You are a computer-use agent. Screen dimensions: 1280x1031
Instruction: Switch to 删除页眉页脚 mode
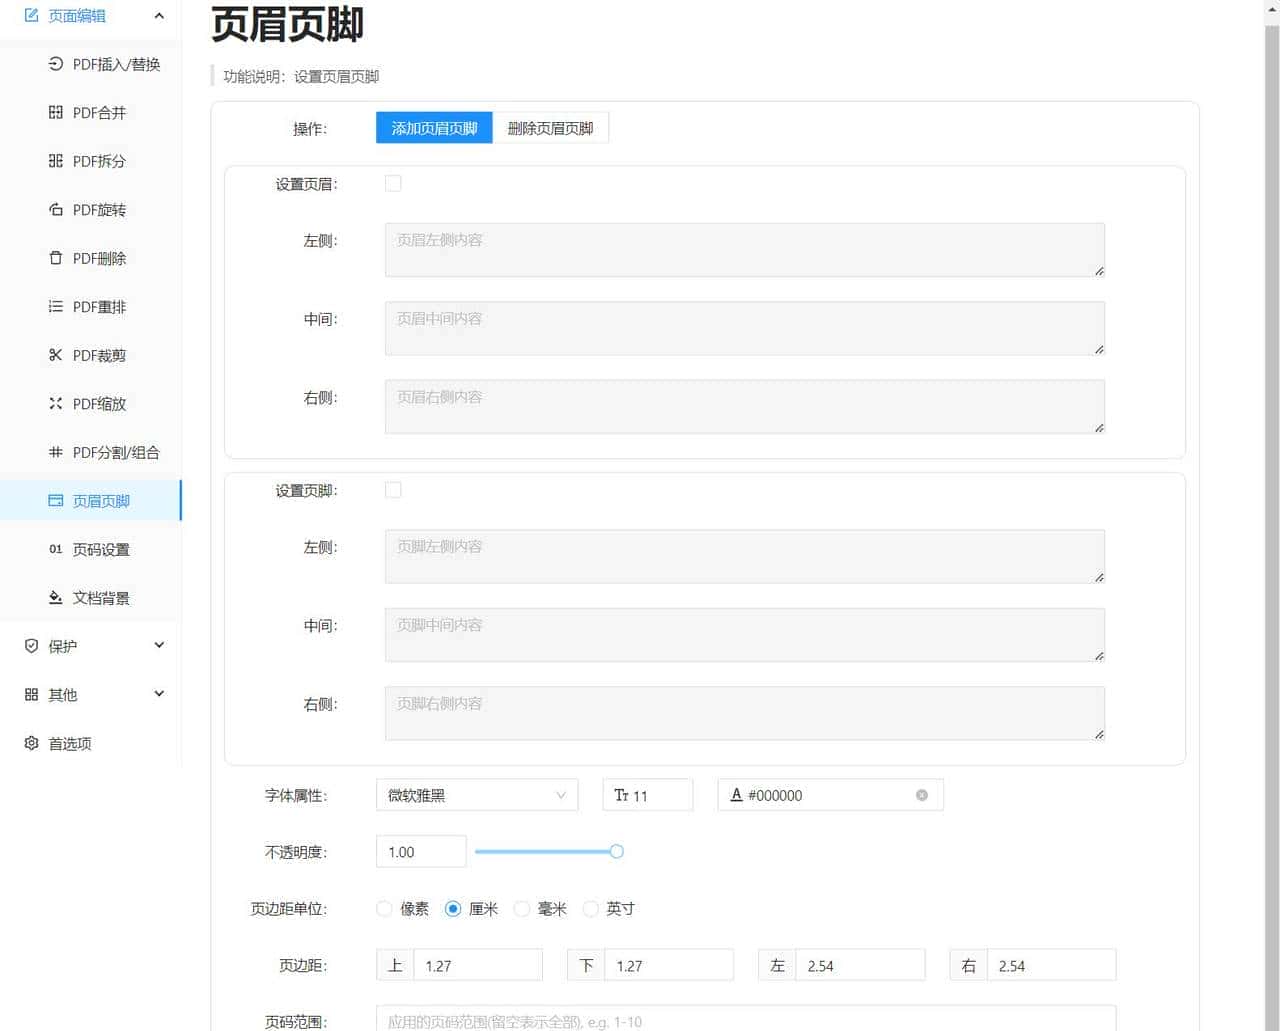551,127
